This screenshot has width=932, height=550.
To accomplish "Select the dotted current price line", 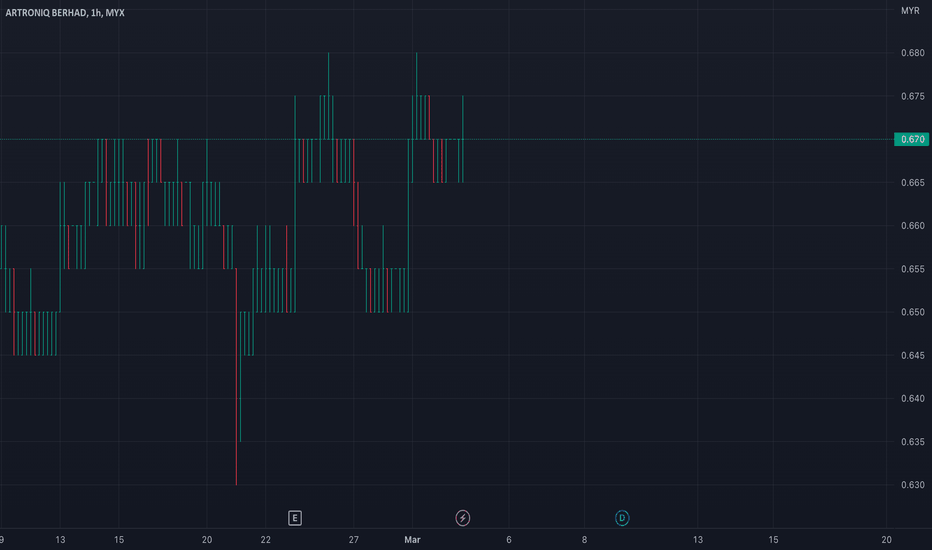I will [x=446, y=139].
